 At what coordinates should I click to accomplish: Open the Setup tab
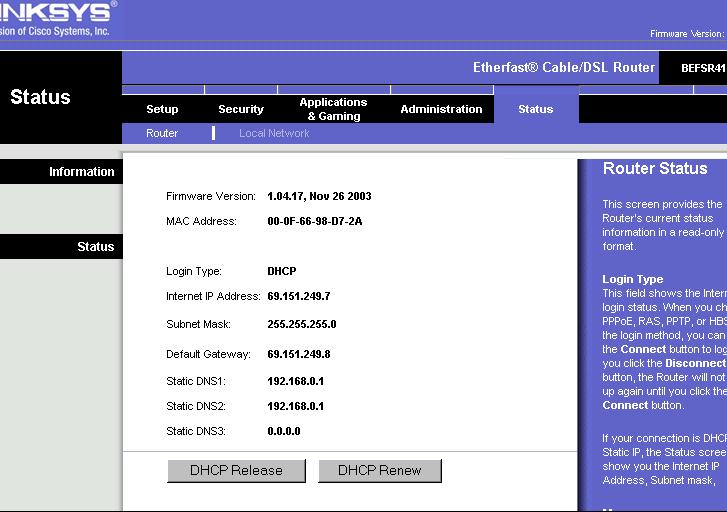162,109
